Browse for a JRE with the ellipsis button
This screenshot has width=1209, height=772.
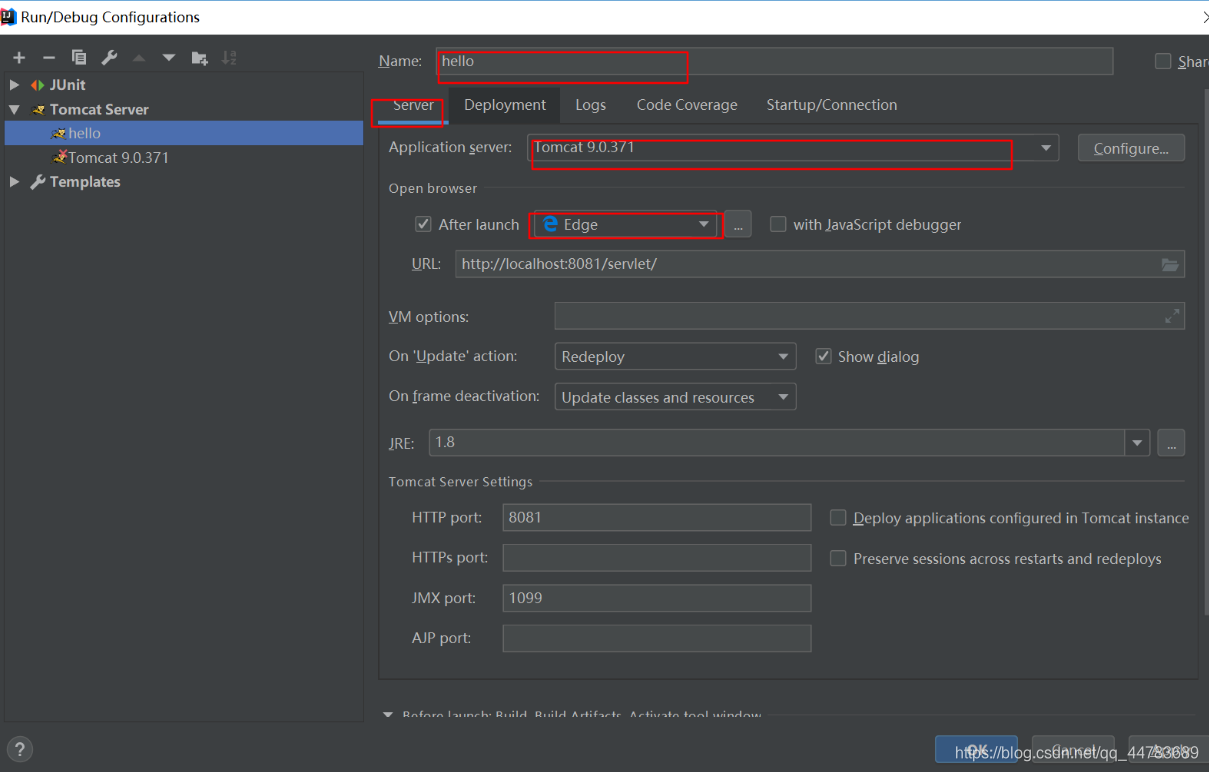(1171, 442)
